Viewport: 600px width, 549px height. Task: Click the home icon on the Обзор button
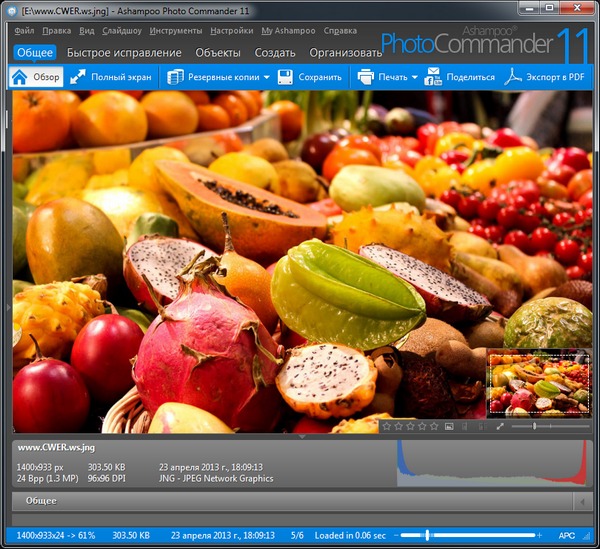tap(19, 77)
